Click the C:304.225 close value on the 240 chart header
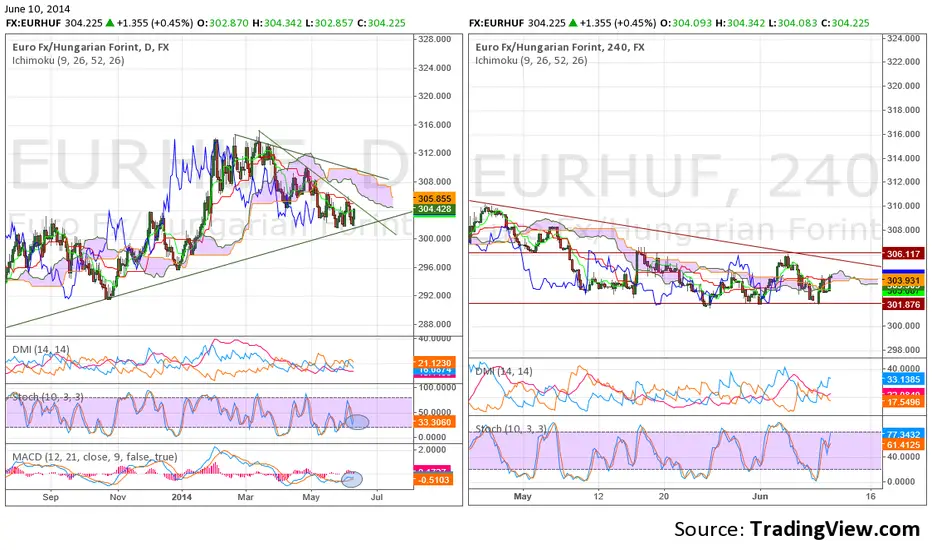Screen dimensions: 932x550 tap(845, 23)
